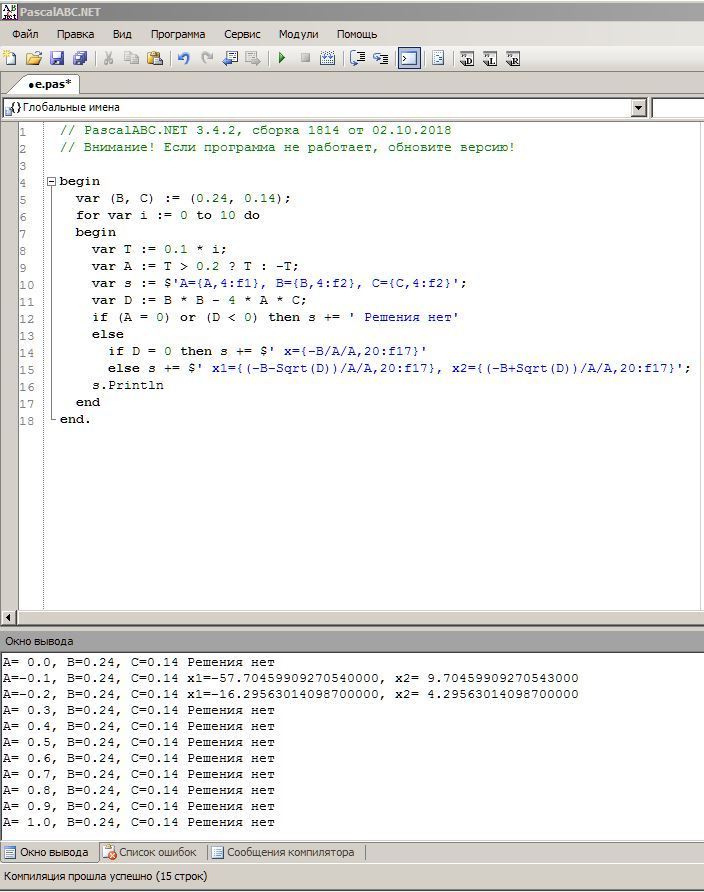
Task: Save all files with the multi-disk icon
Action: [x=80, y=58]
